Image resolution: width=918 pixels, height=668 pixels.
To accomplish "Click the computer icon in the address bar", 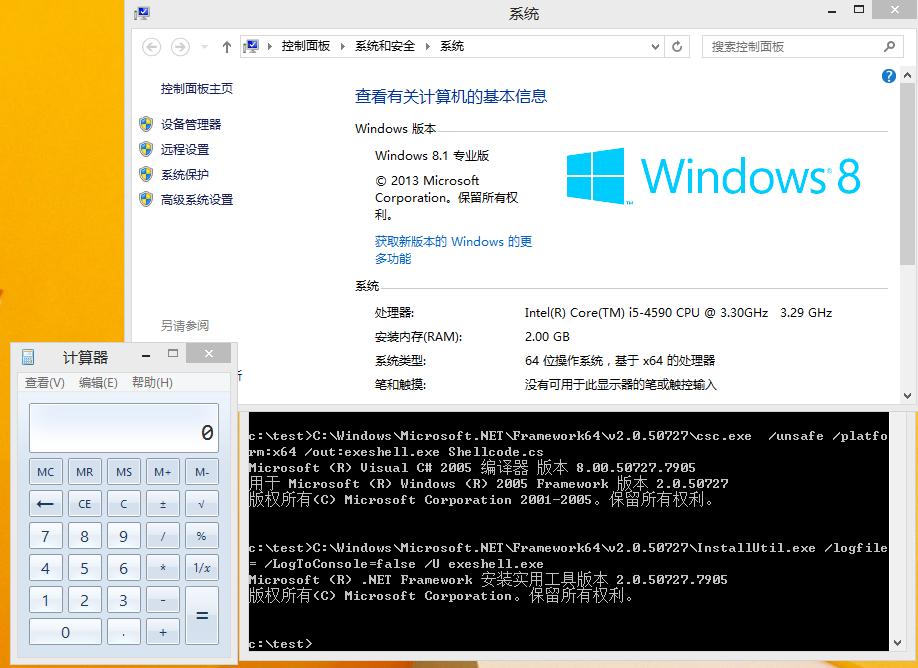I will pos(251,46).
